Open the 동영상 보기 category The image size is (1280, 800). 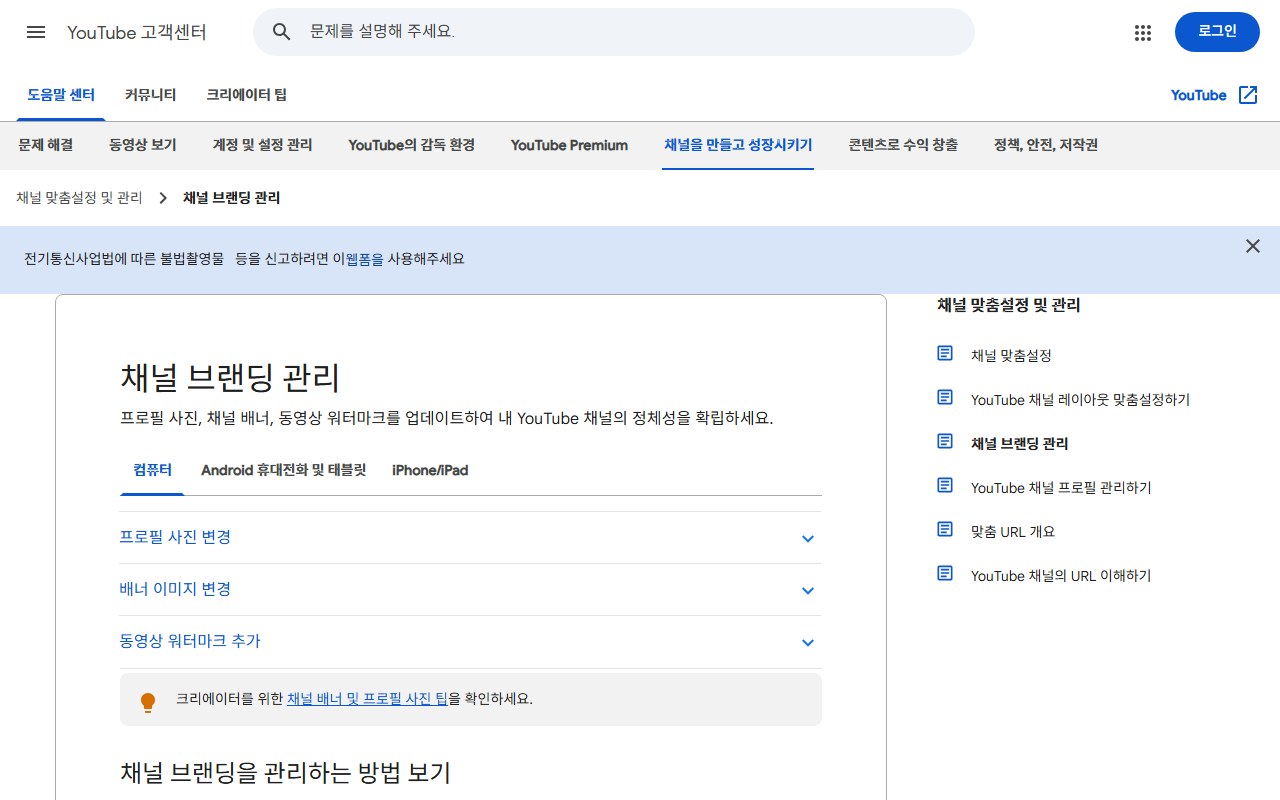click(x=143, y=145)
